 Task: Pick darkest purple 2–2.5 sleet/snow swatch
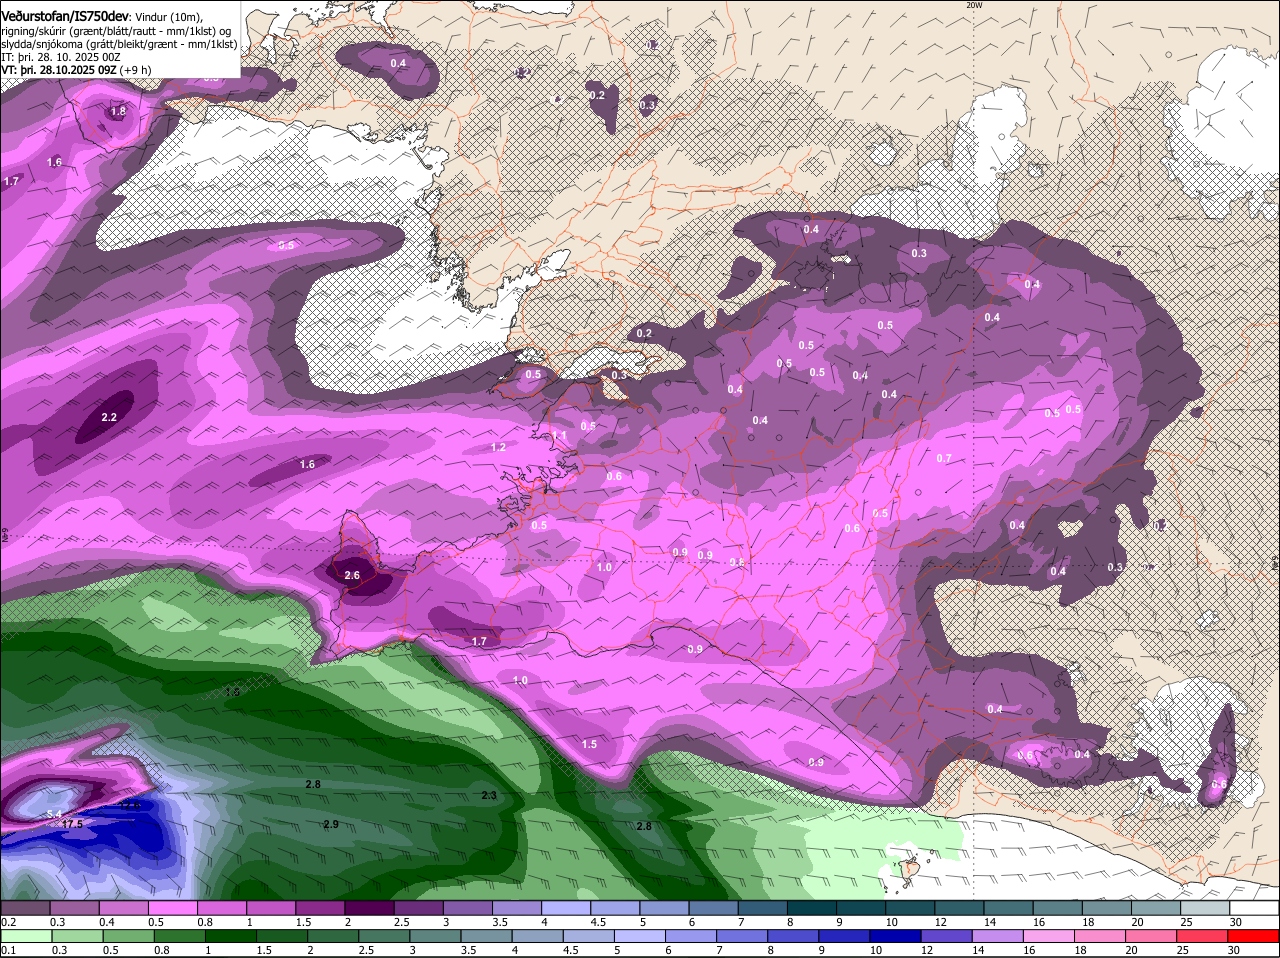point(368,908)
